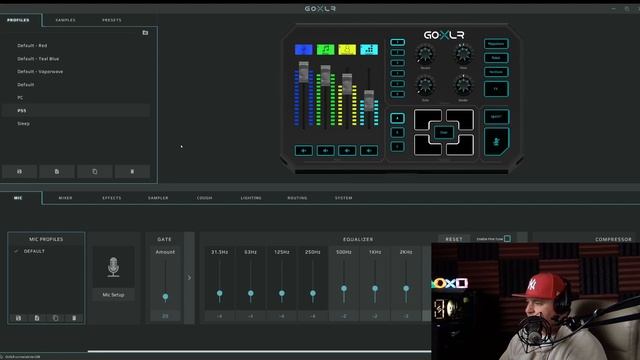640x360 pixels.
Task: Click the bleep button above the cough button
Action: click(496, 117)
